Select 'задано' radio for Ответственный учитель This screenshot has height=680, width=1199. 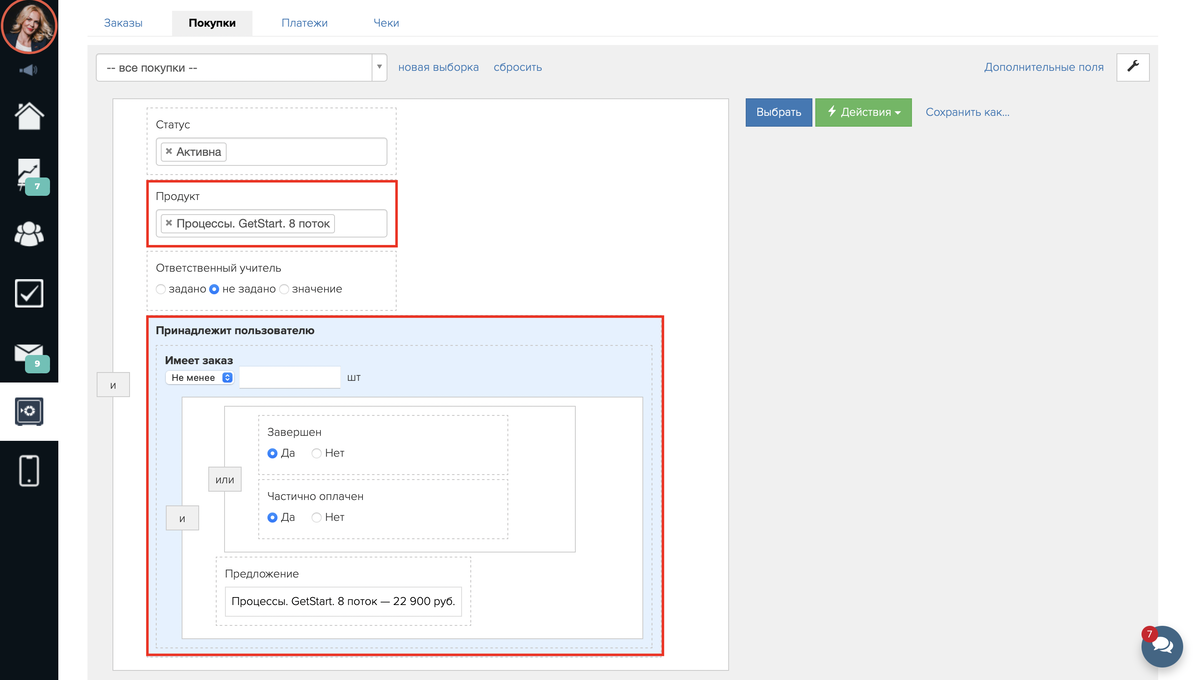[x=161, y=289]
